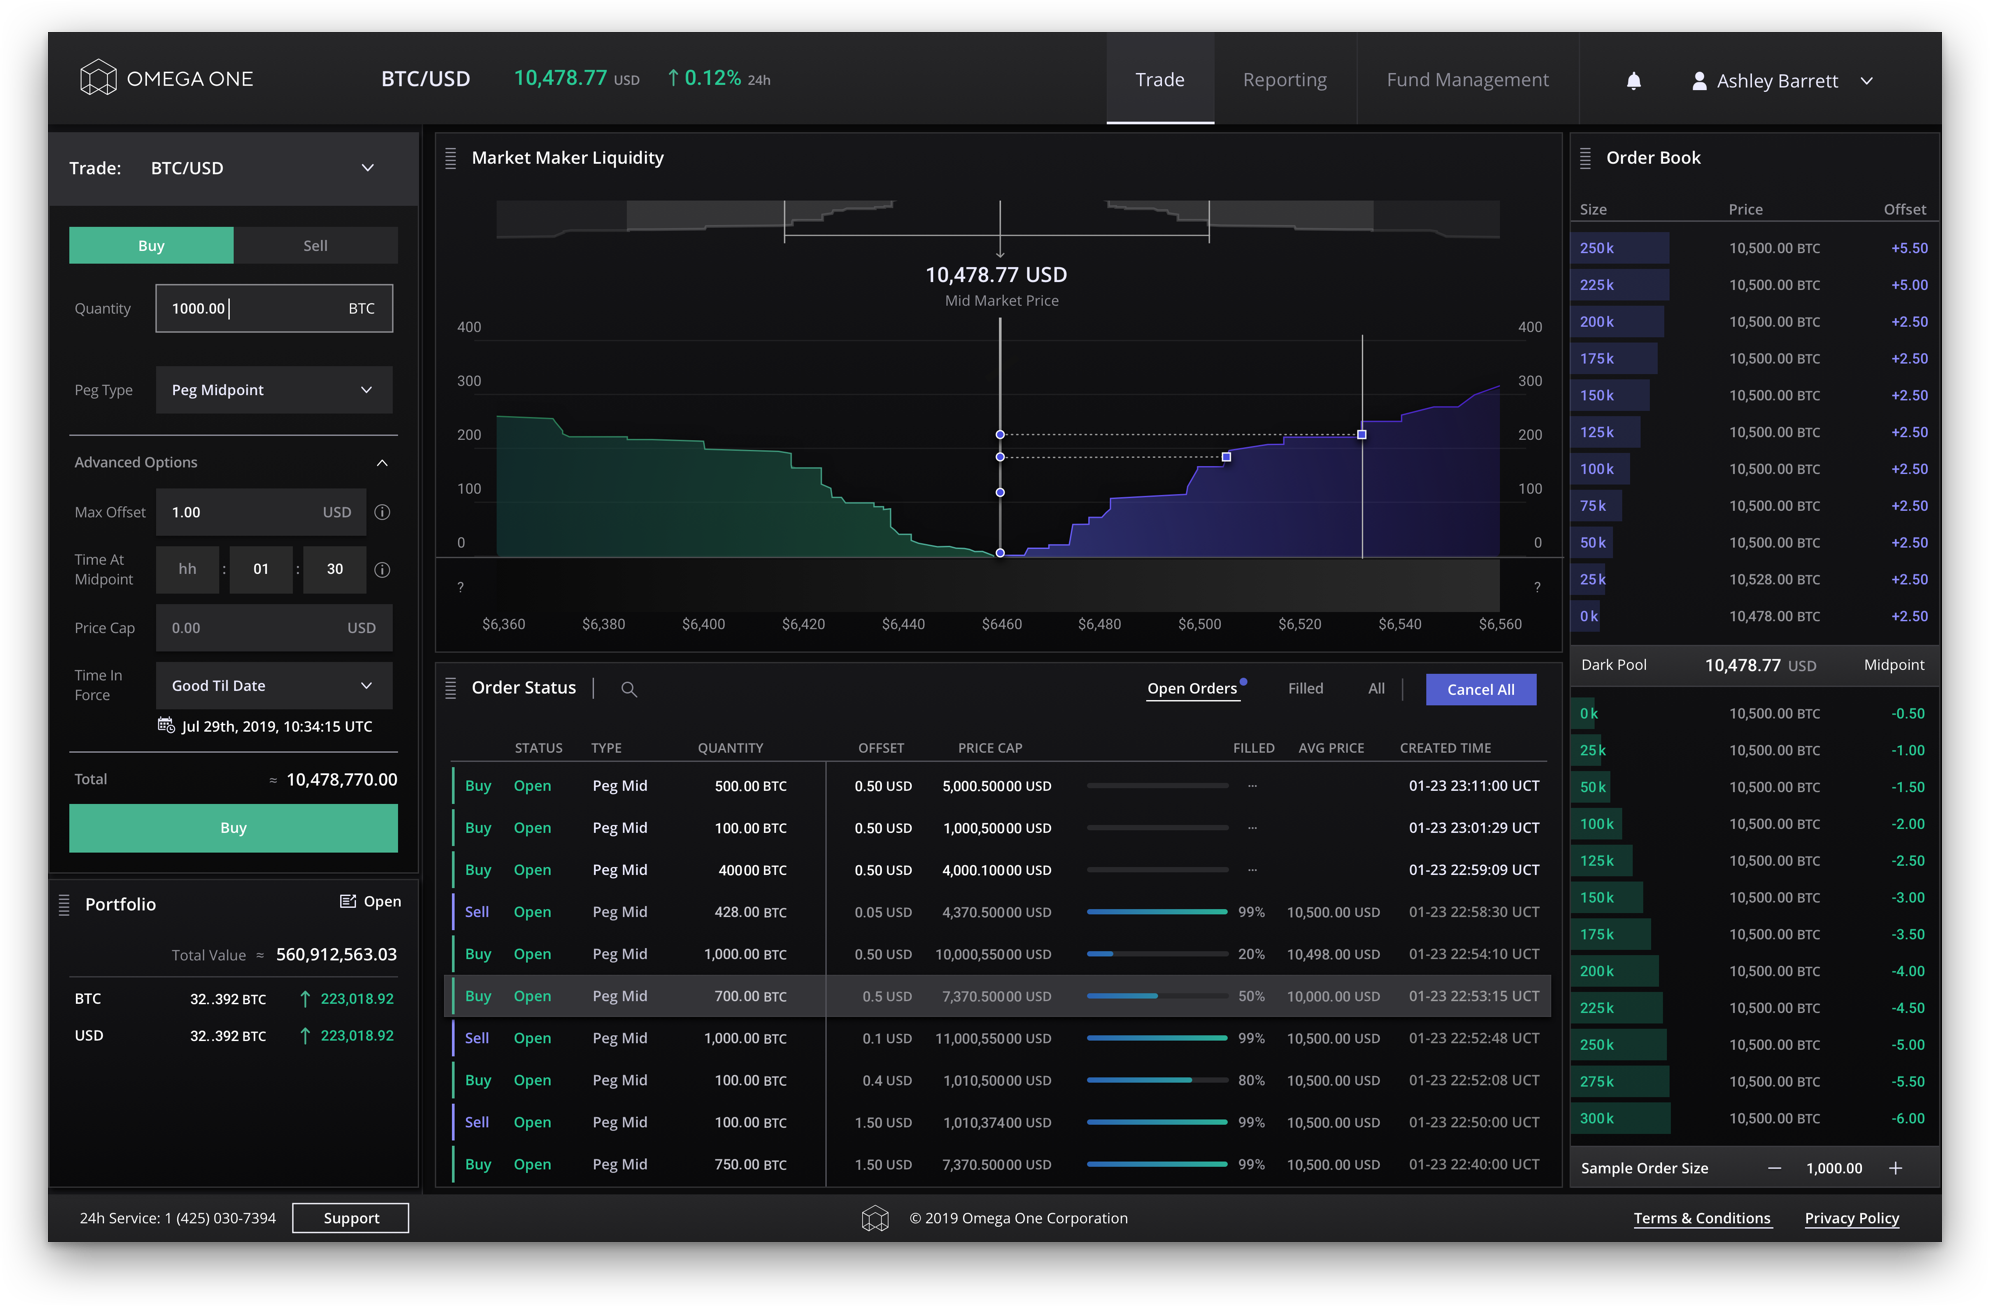Click the hours field of Time At Midpoint
This screenshot has height=1306, width=1990.
point(187,569)
